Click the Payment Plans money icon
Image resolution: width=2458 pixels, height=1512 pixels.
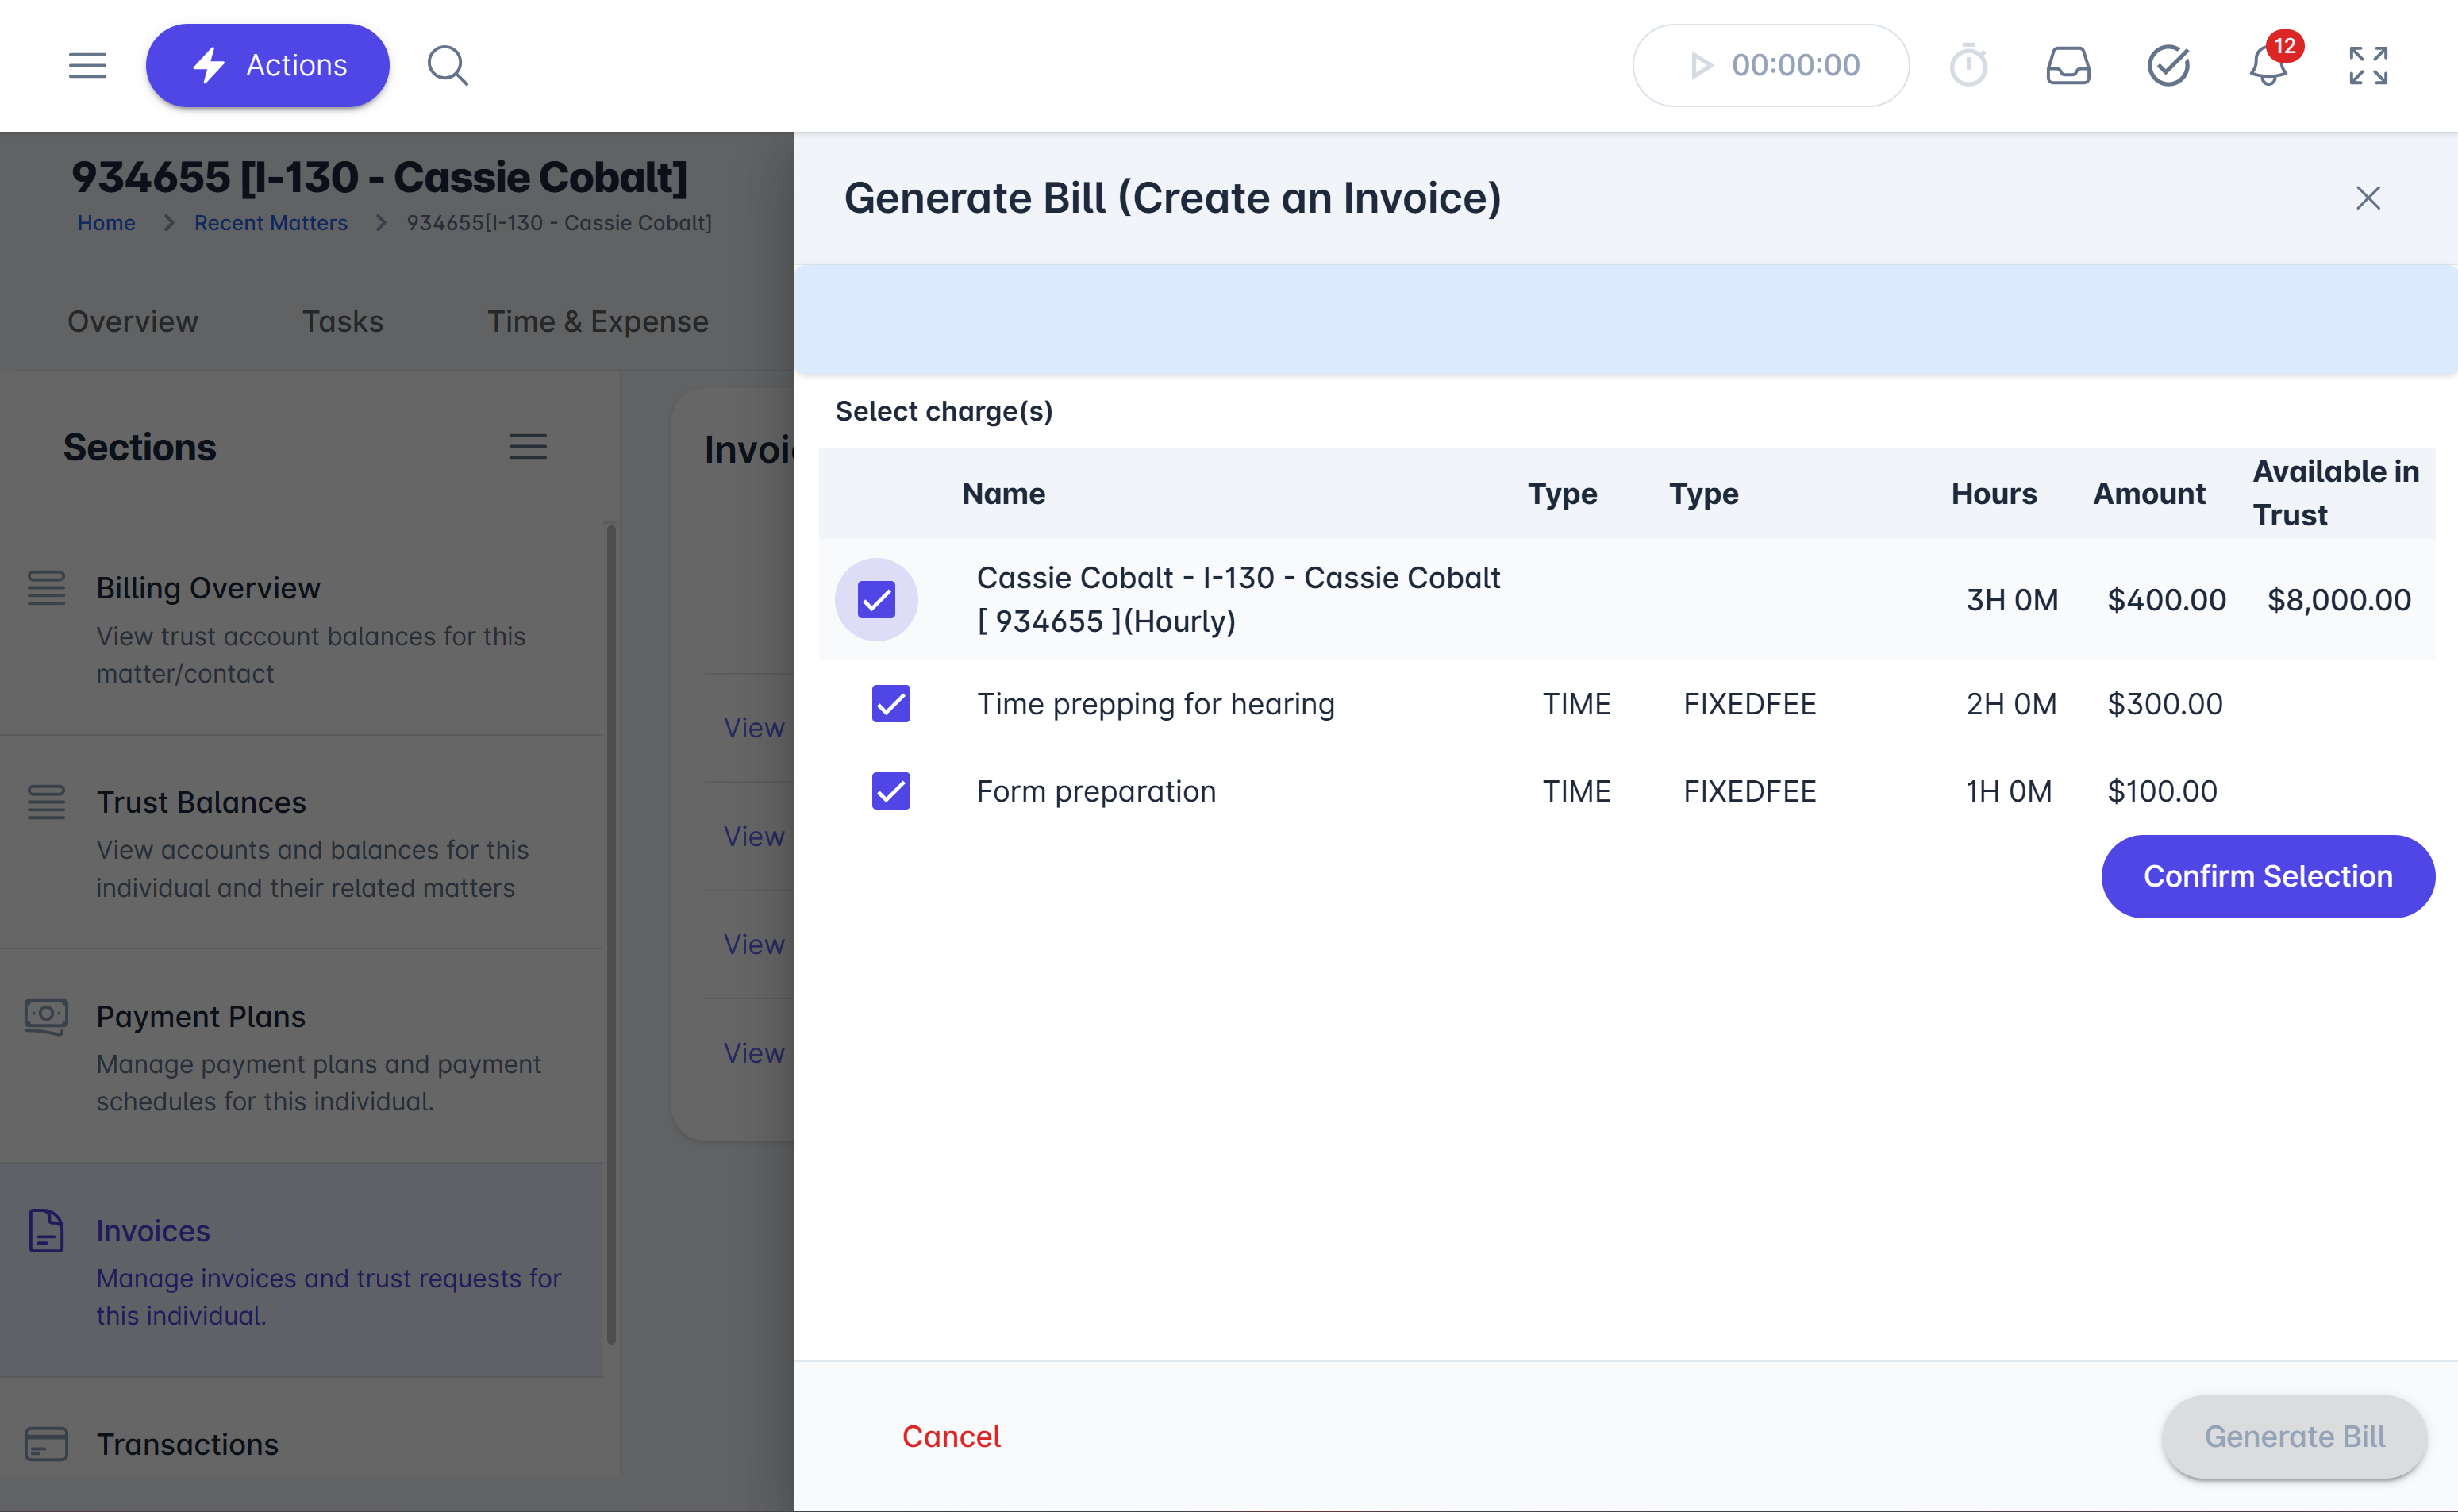pos(46,1017)
